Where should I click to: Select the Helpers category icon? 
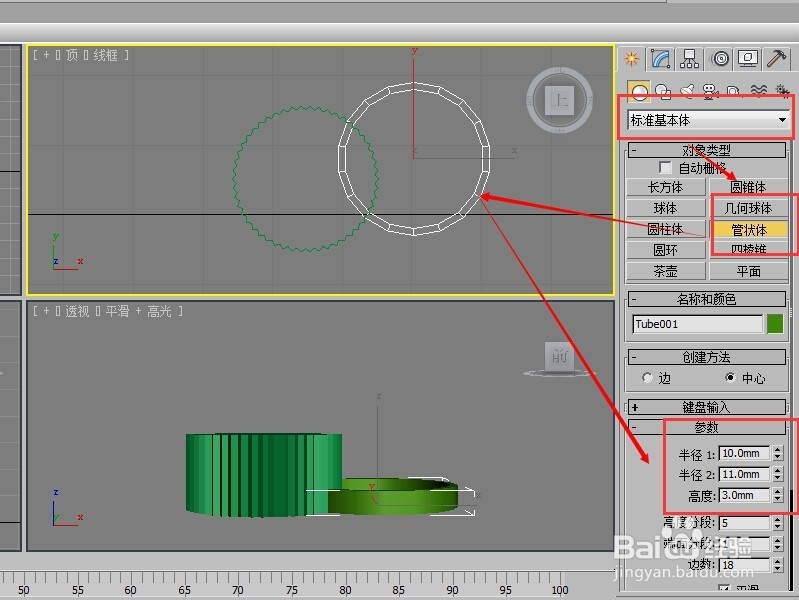pyautogui.click(x=733, y=92)
